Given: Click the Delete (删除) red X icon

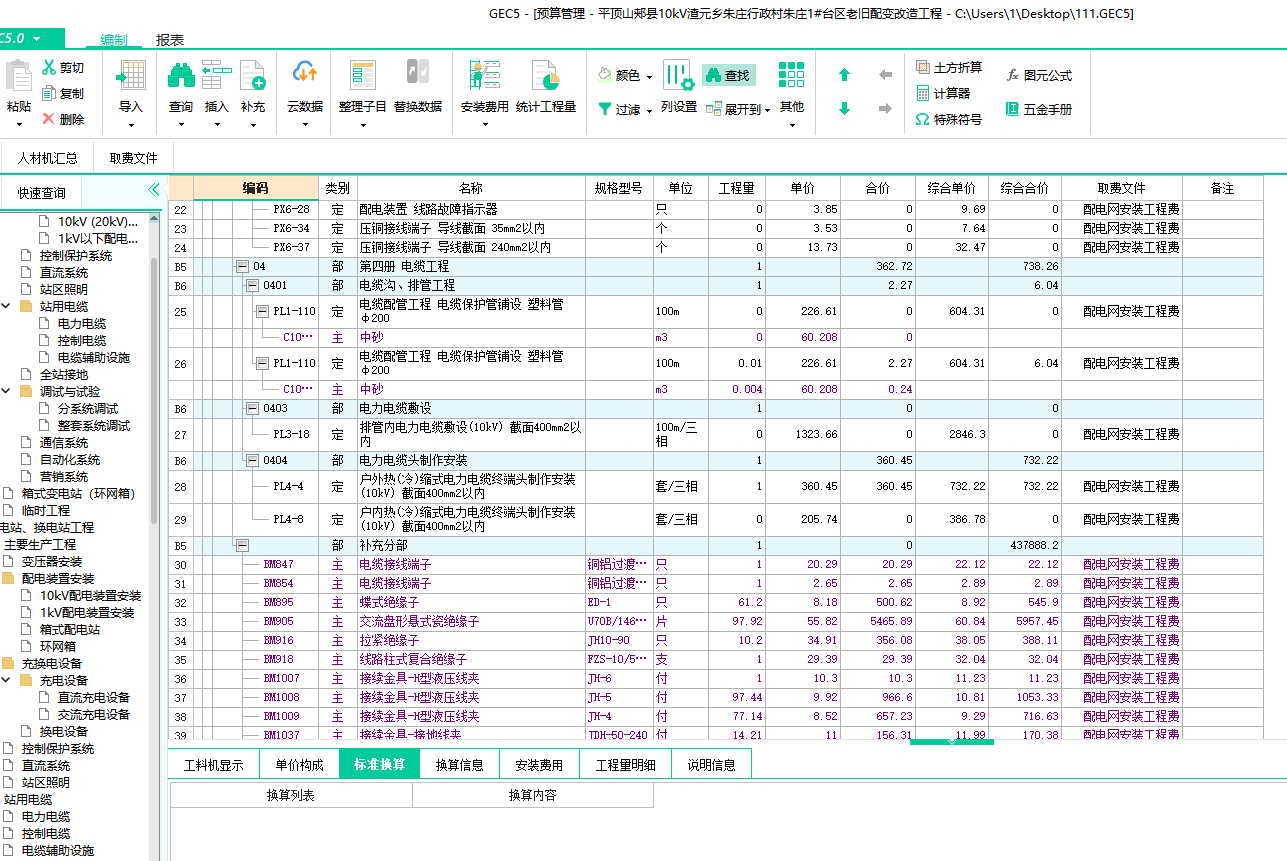Looking at the screenshot, I should coord(49,119).
